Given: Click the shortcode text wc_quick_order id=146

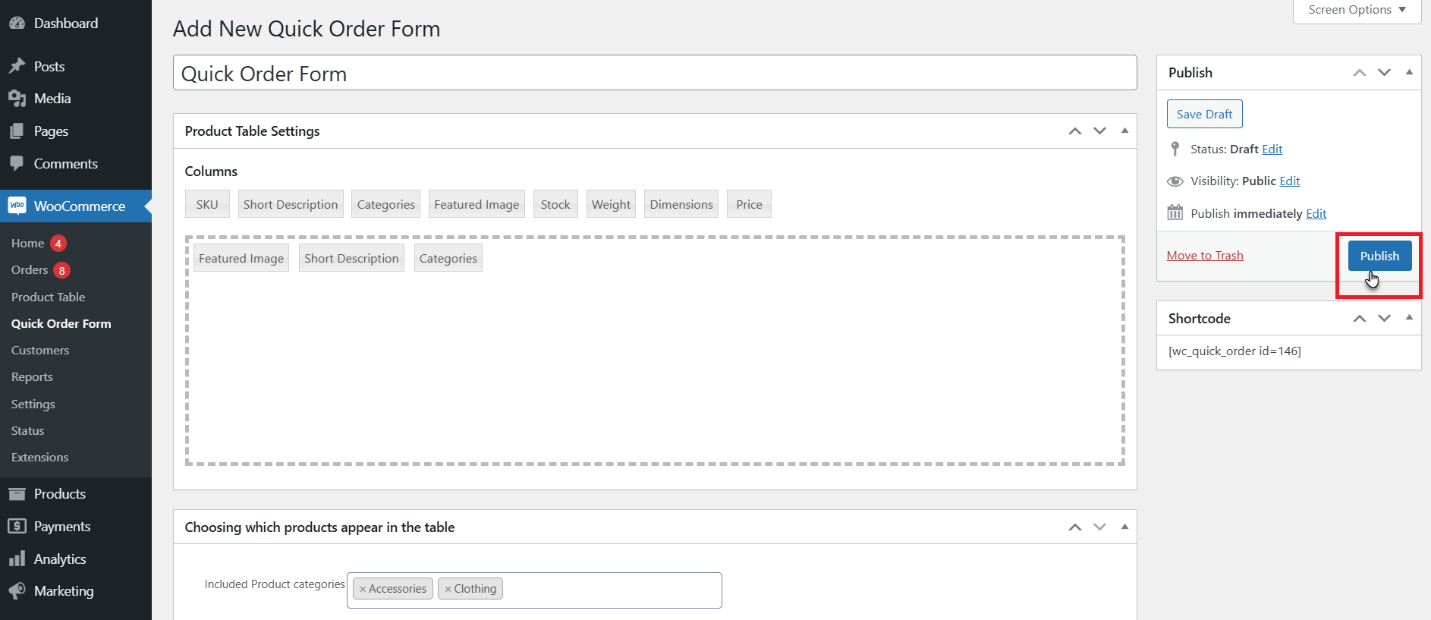Looking at the screenshot, I should tap(1234, 351).
